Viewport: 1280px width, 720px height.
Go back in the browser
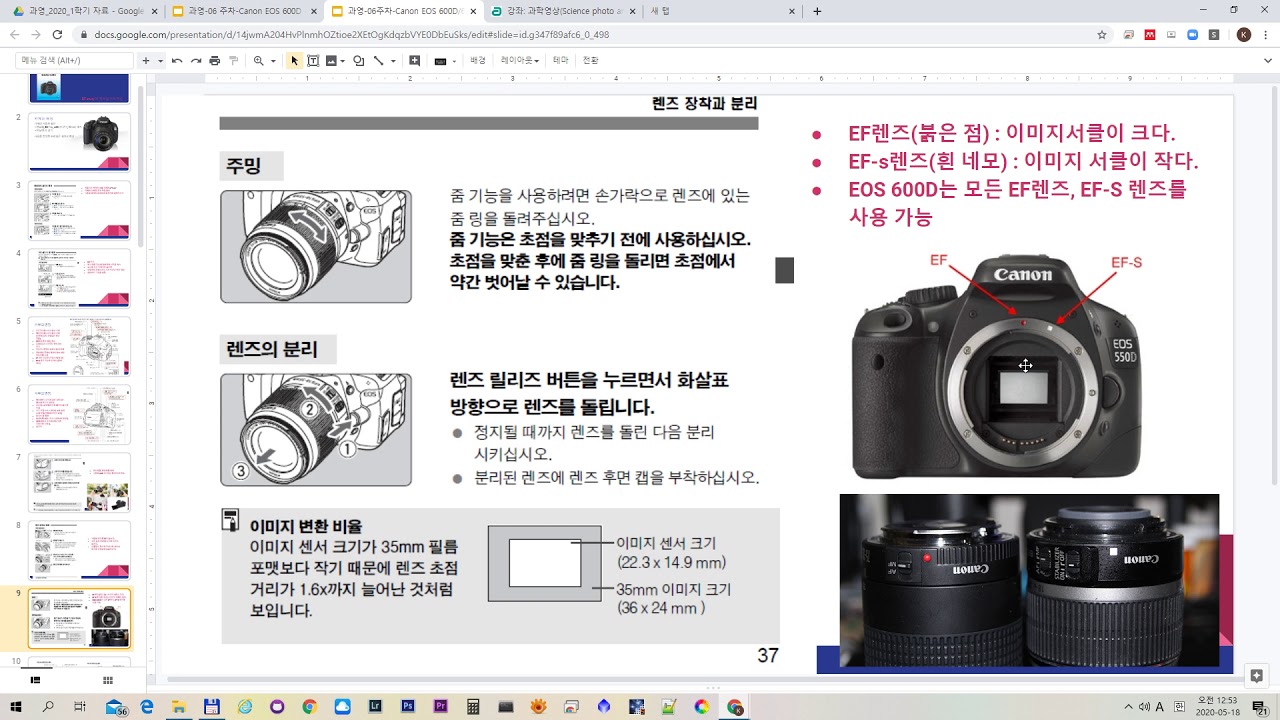pyautogui.click(x=14, y=34)
